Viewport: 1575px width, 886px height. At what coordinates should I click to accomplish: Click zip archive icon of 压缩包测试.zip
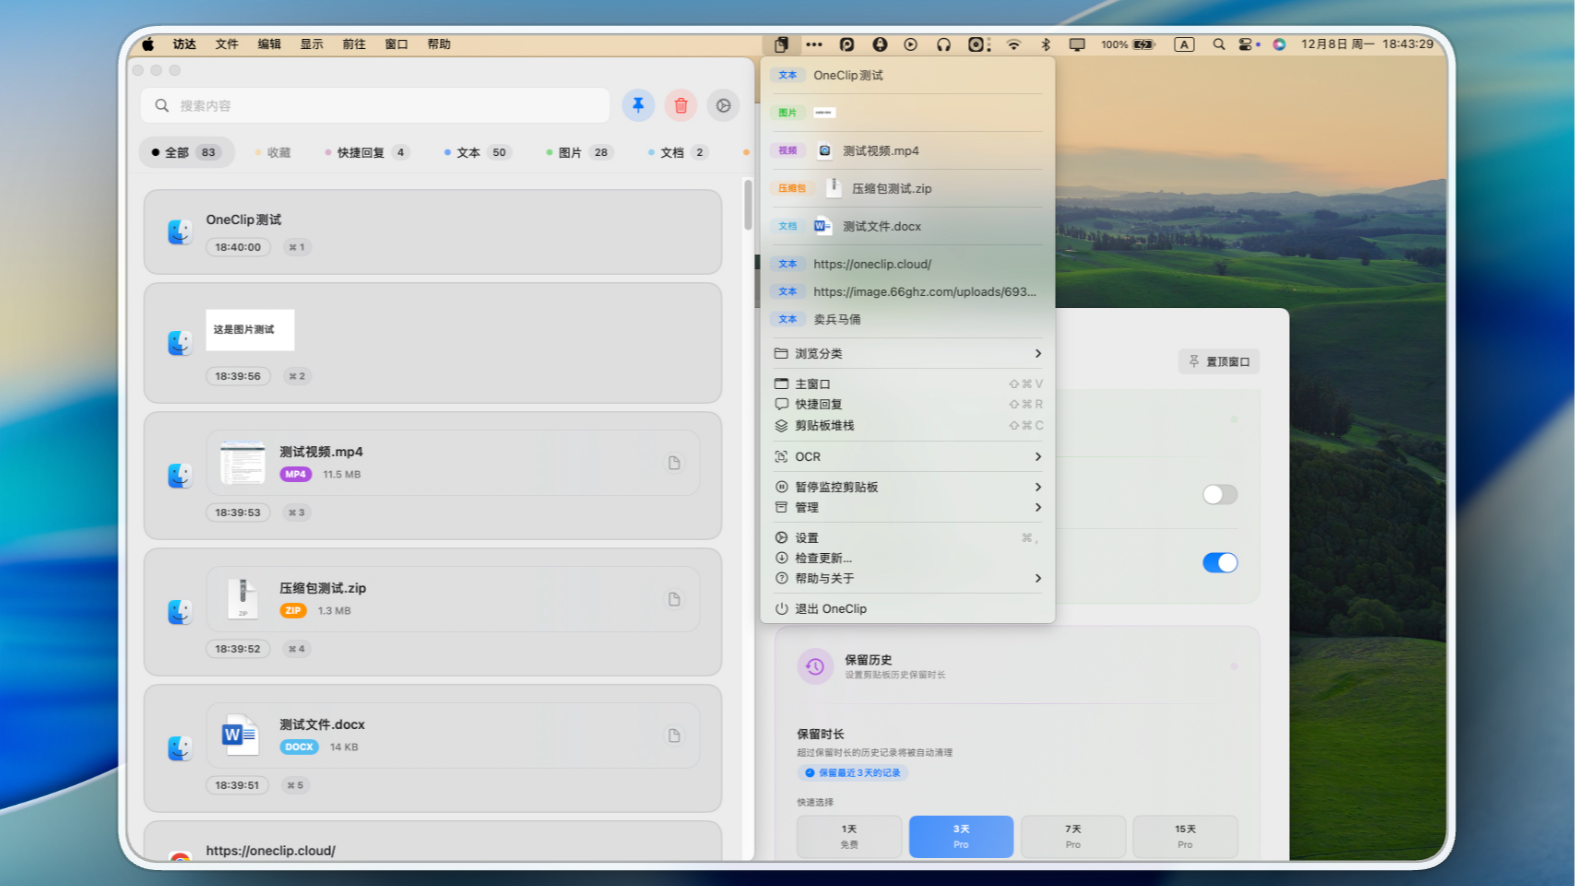point(242,598)
